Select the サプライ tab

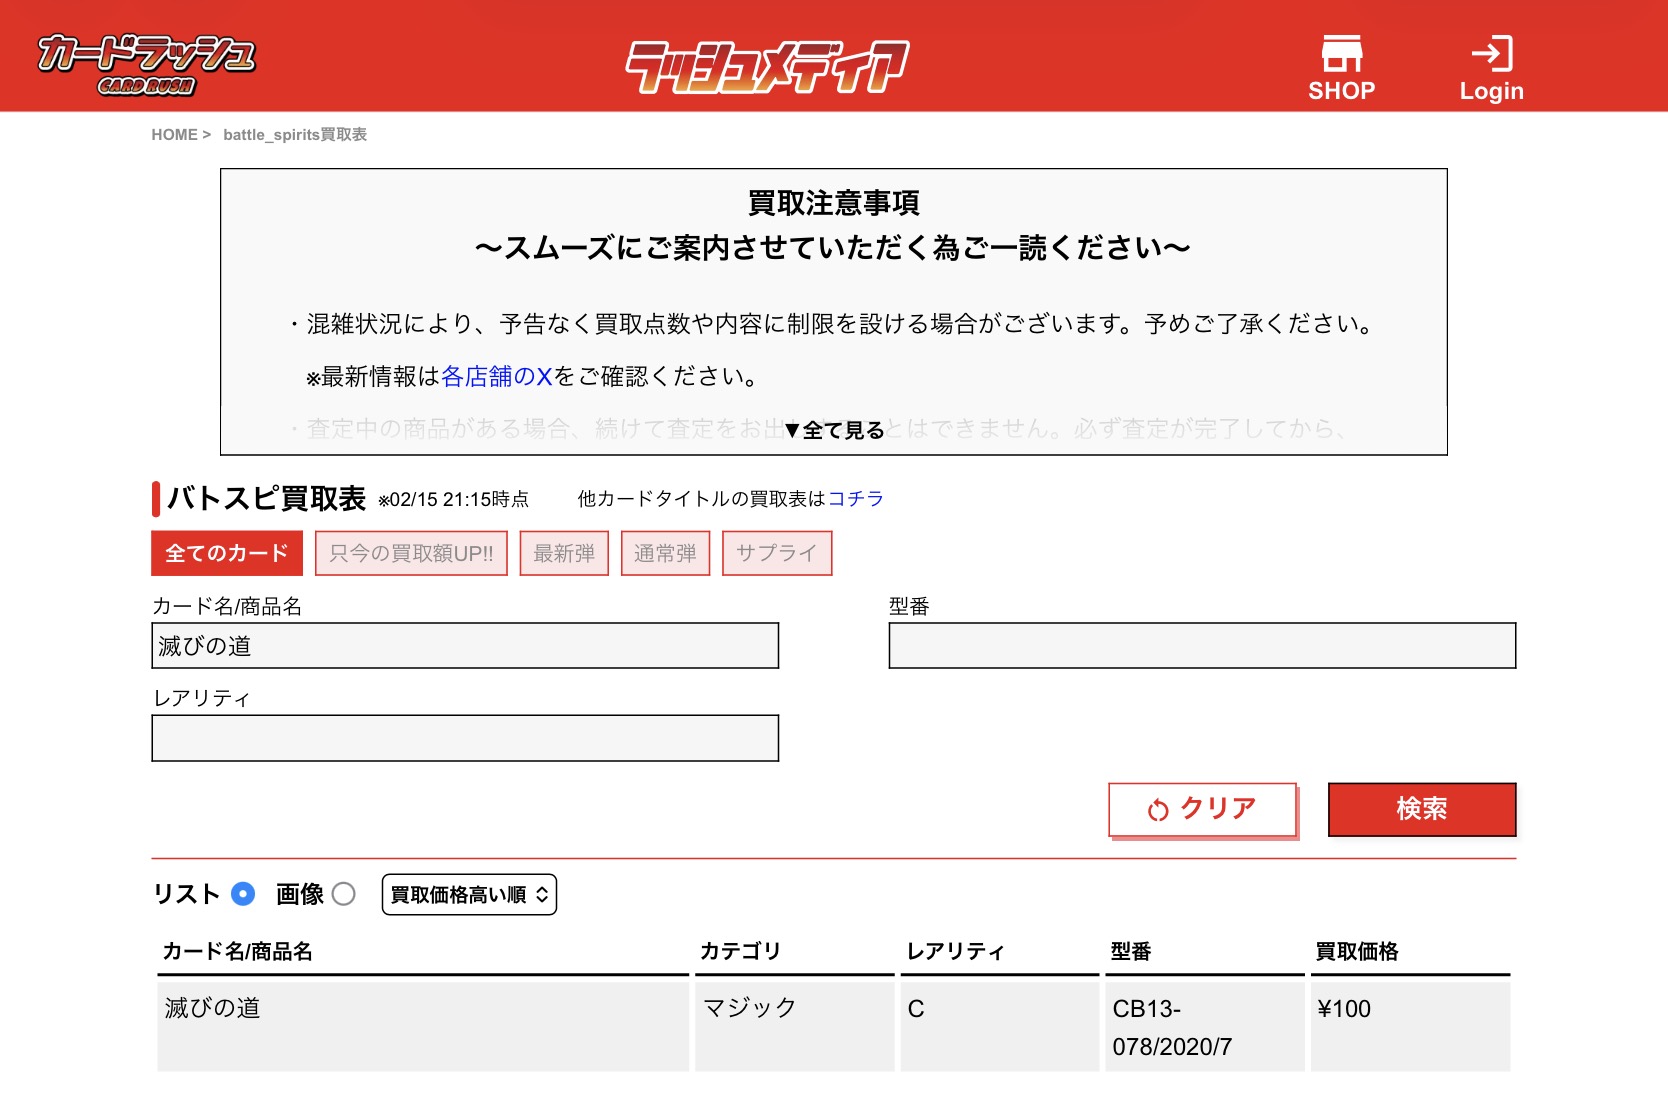tap(776, 553)
